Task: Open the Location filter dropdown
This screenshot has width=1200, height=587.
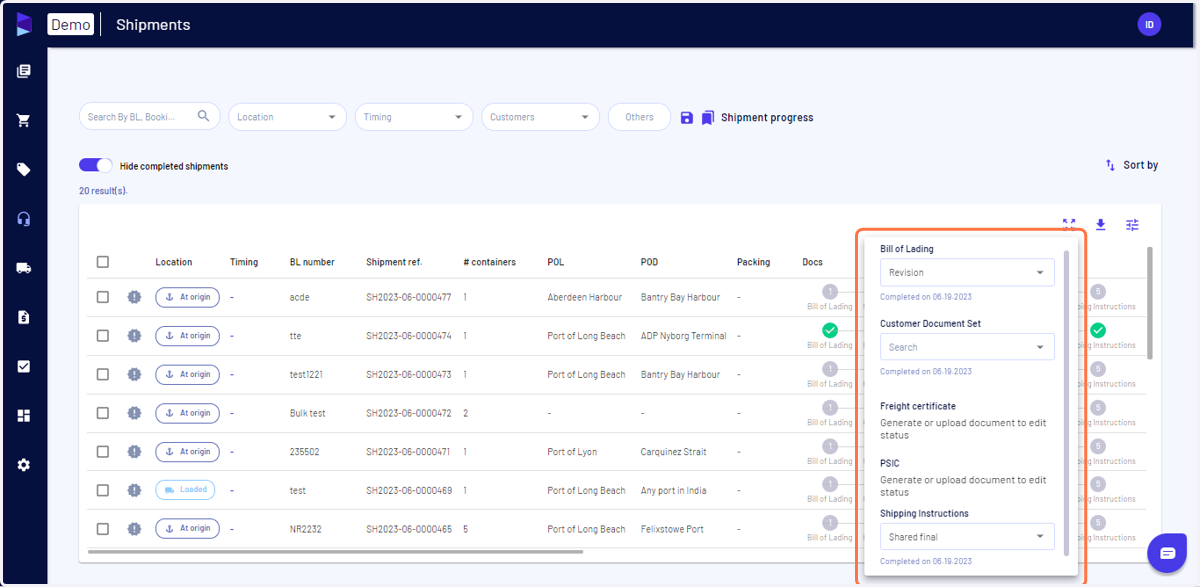Action: pyautogui.click(x=287, y=117)
